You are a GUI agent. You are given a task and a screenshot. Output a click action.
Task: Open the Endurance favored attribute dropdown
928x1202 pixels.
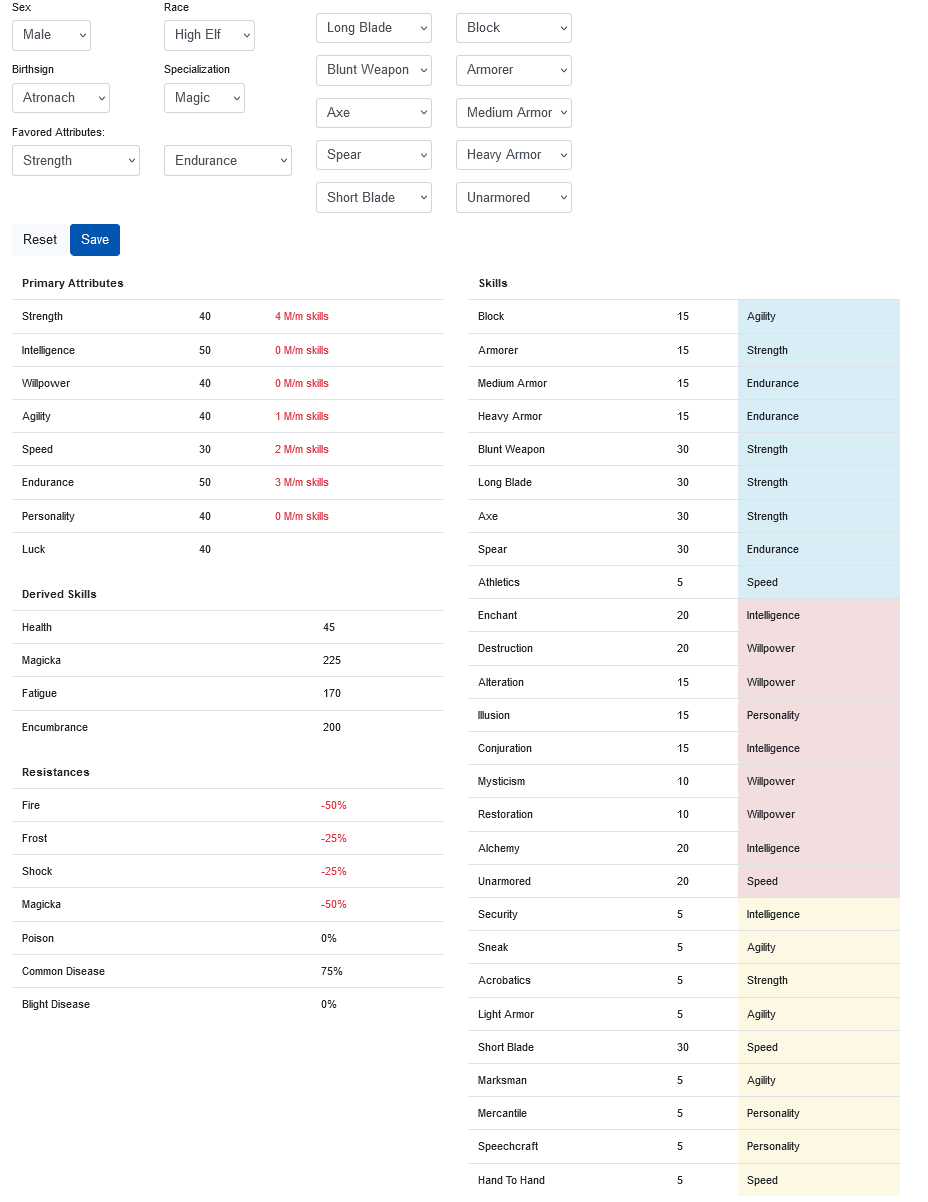[x=228, y=160]
